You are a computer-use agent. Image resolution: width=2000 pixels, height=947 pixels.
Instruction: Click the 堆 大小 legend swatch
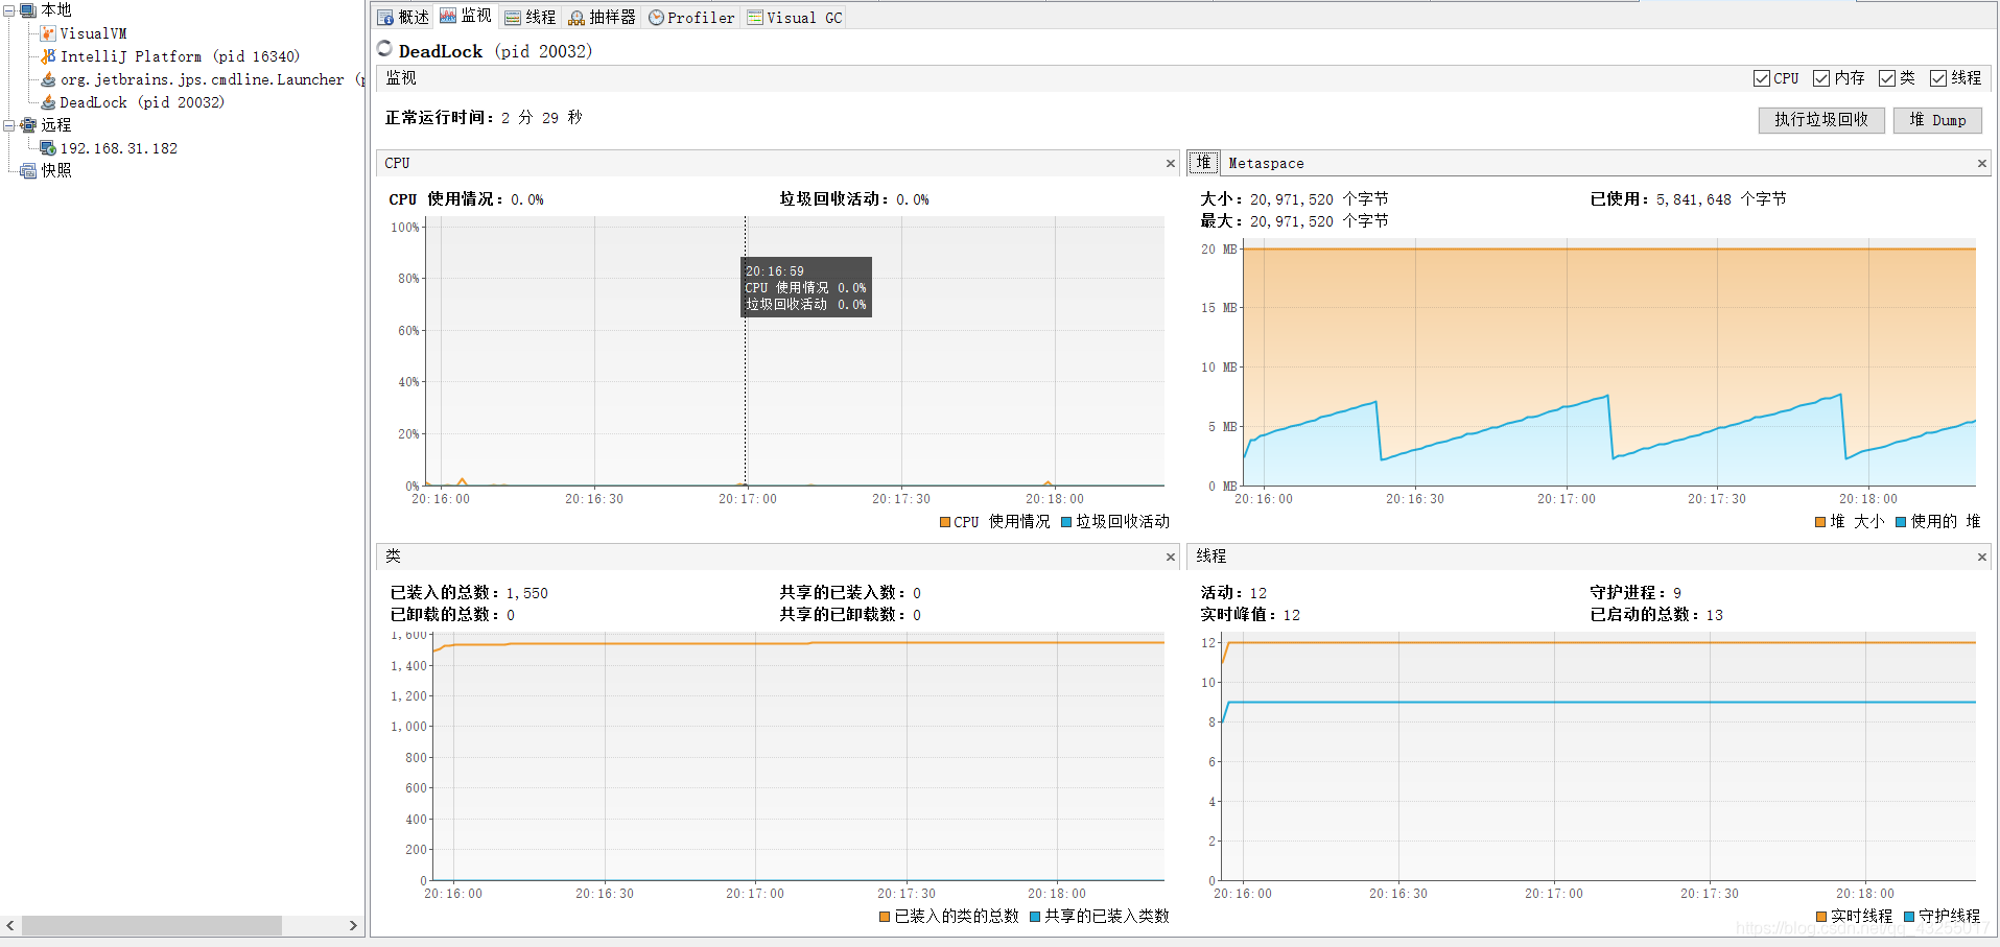[1820, 522]
